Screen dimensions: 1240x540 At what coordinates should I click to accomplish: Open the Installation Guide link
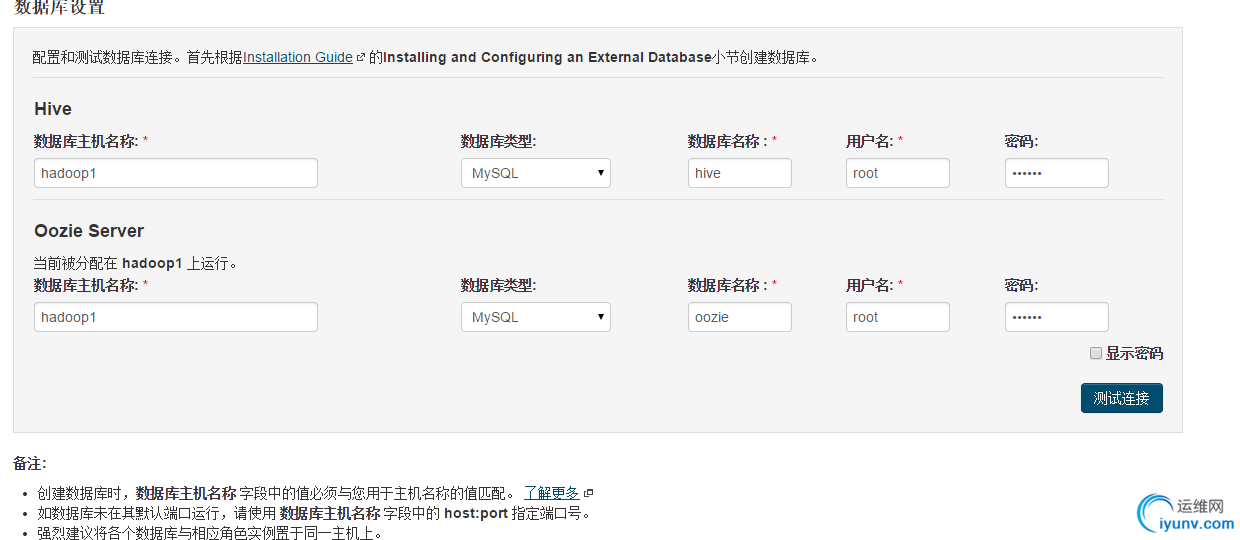(298, 57)
